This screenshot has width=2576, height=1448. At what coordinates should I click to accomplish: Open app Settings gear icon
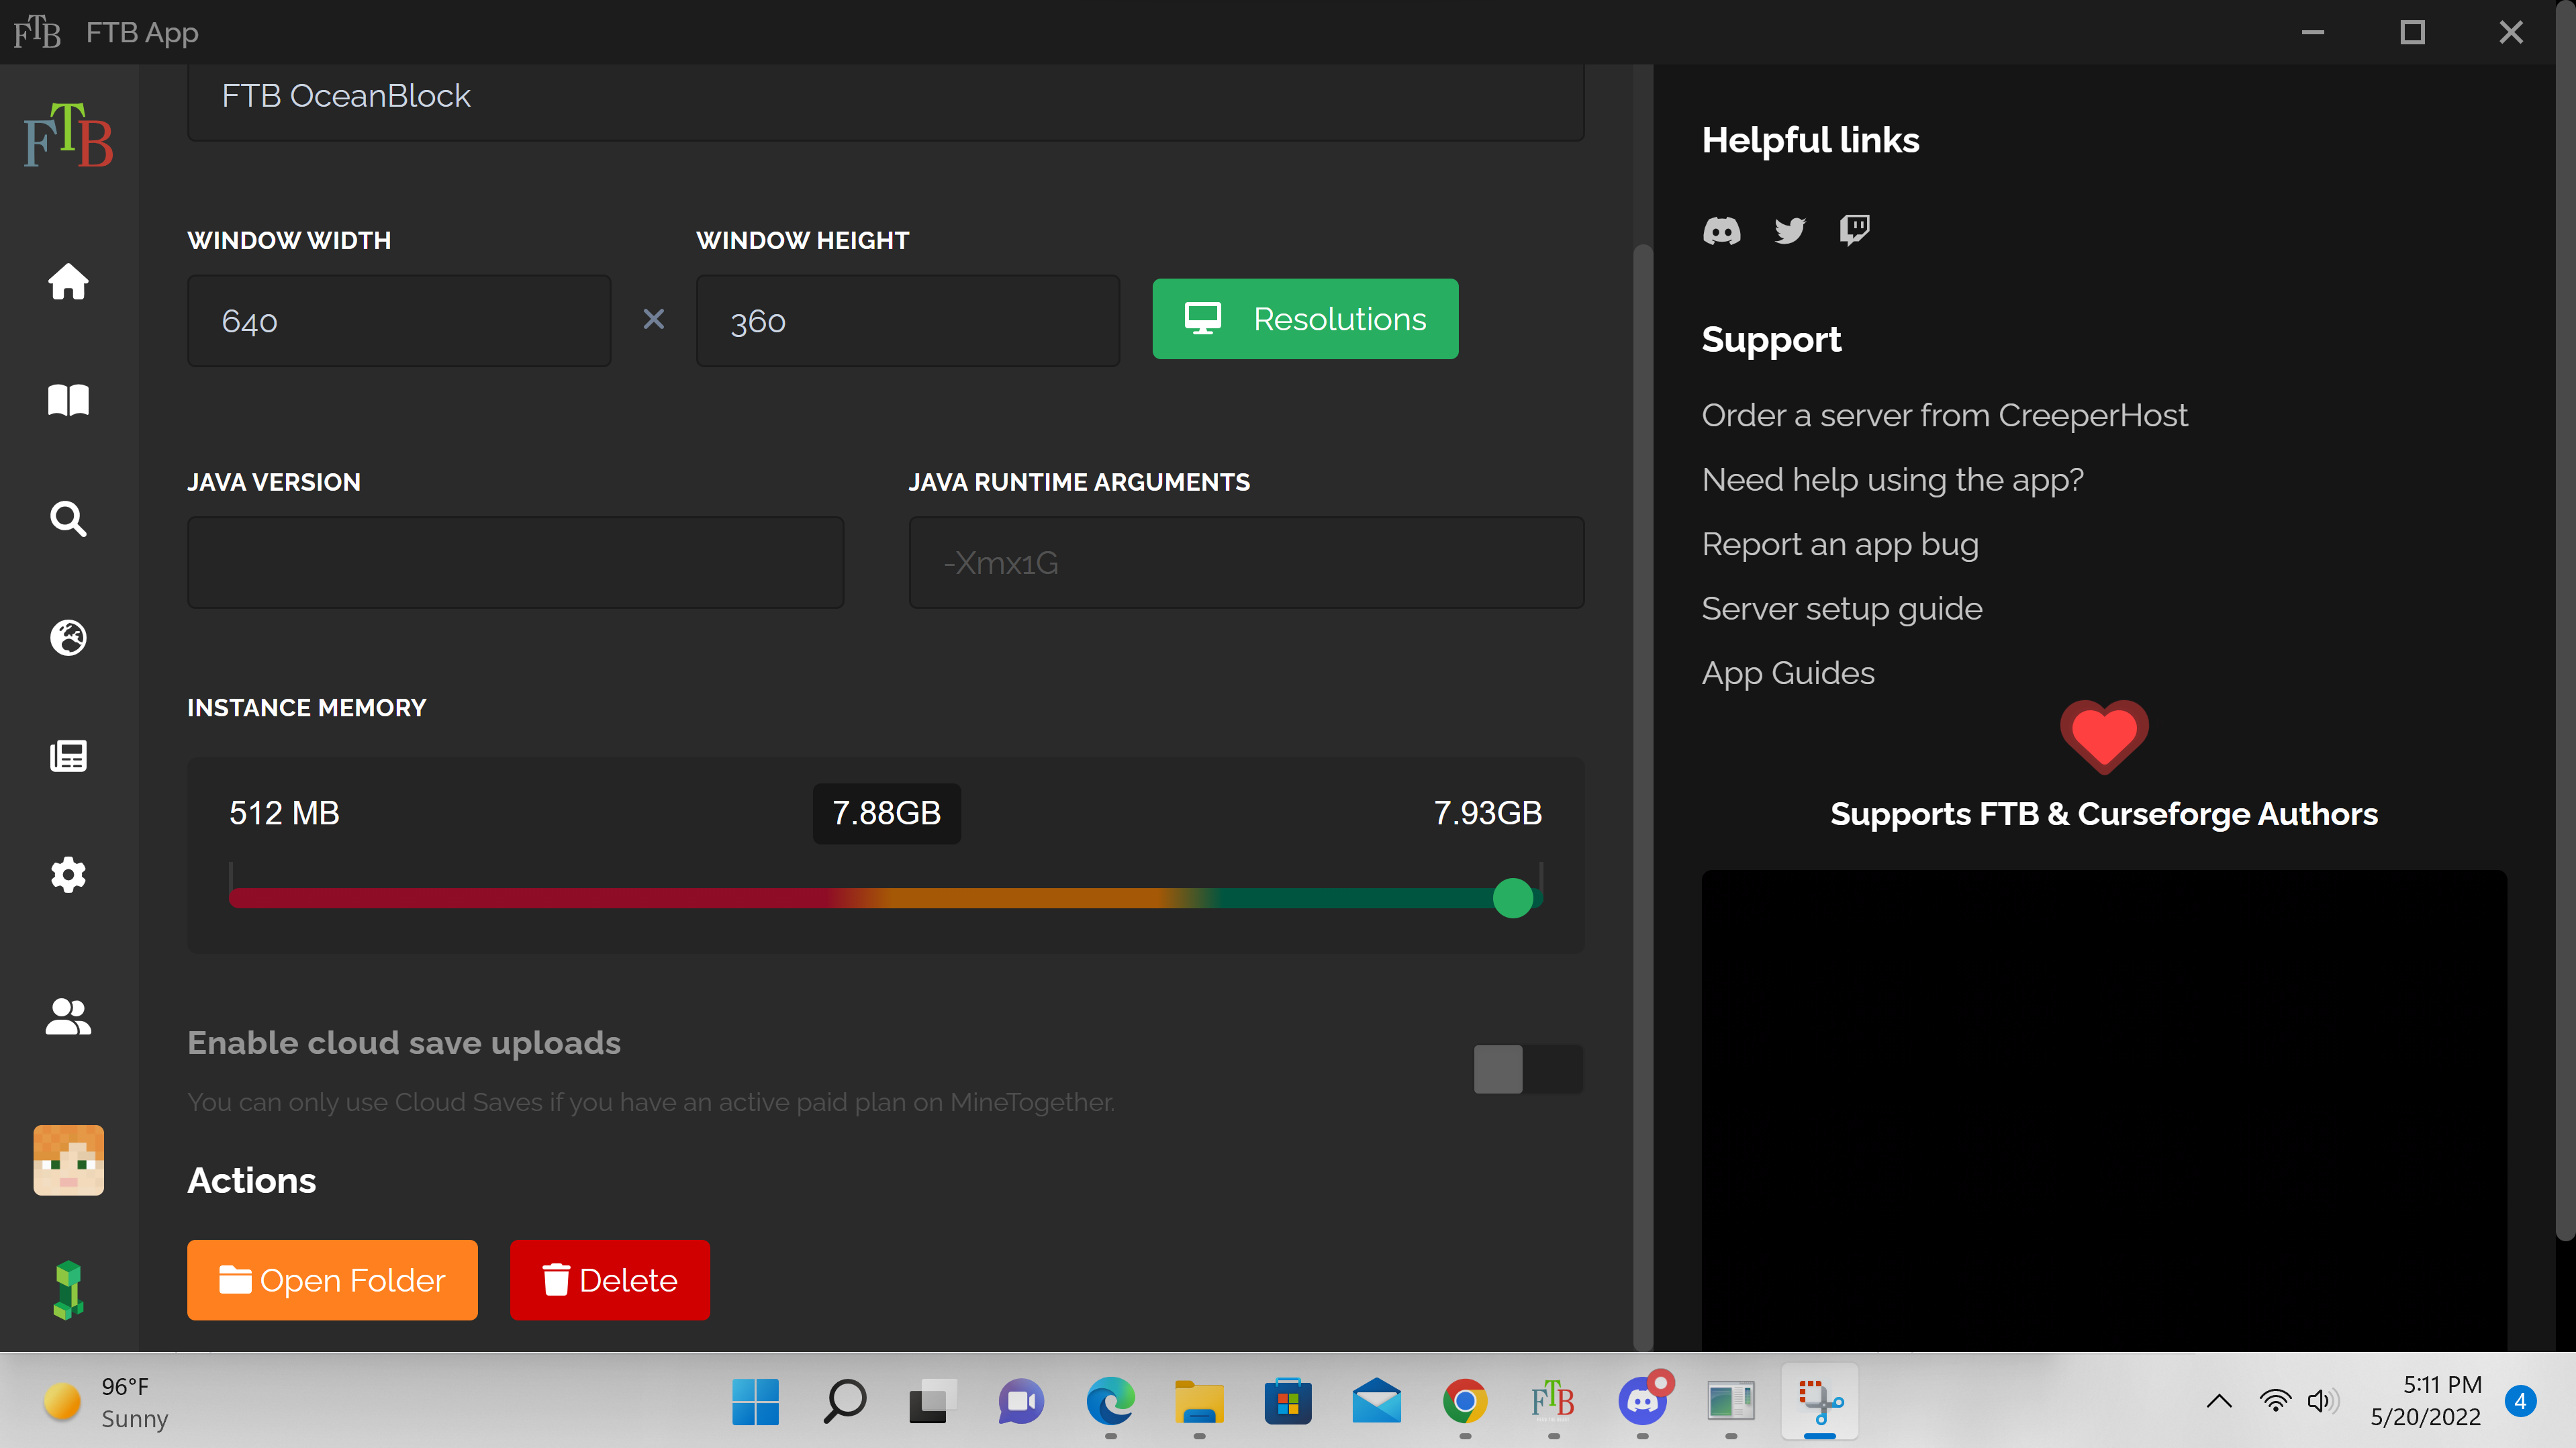tap(68, 875)
